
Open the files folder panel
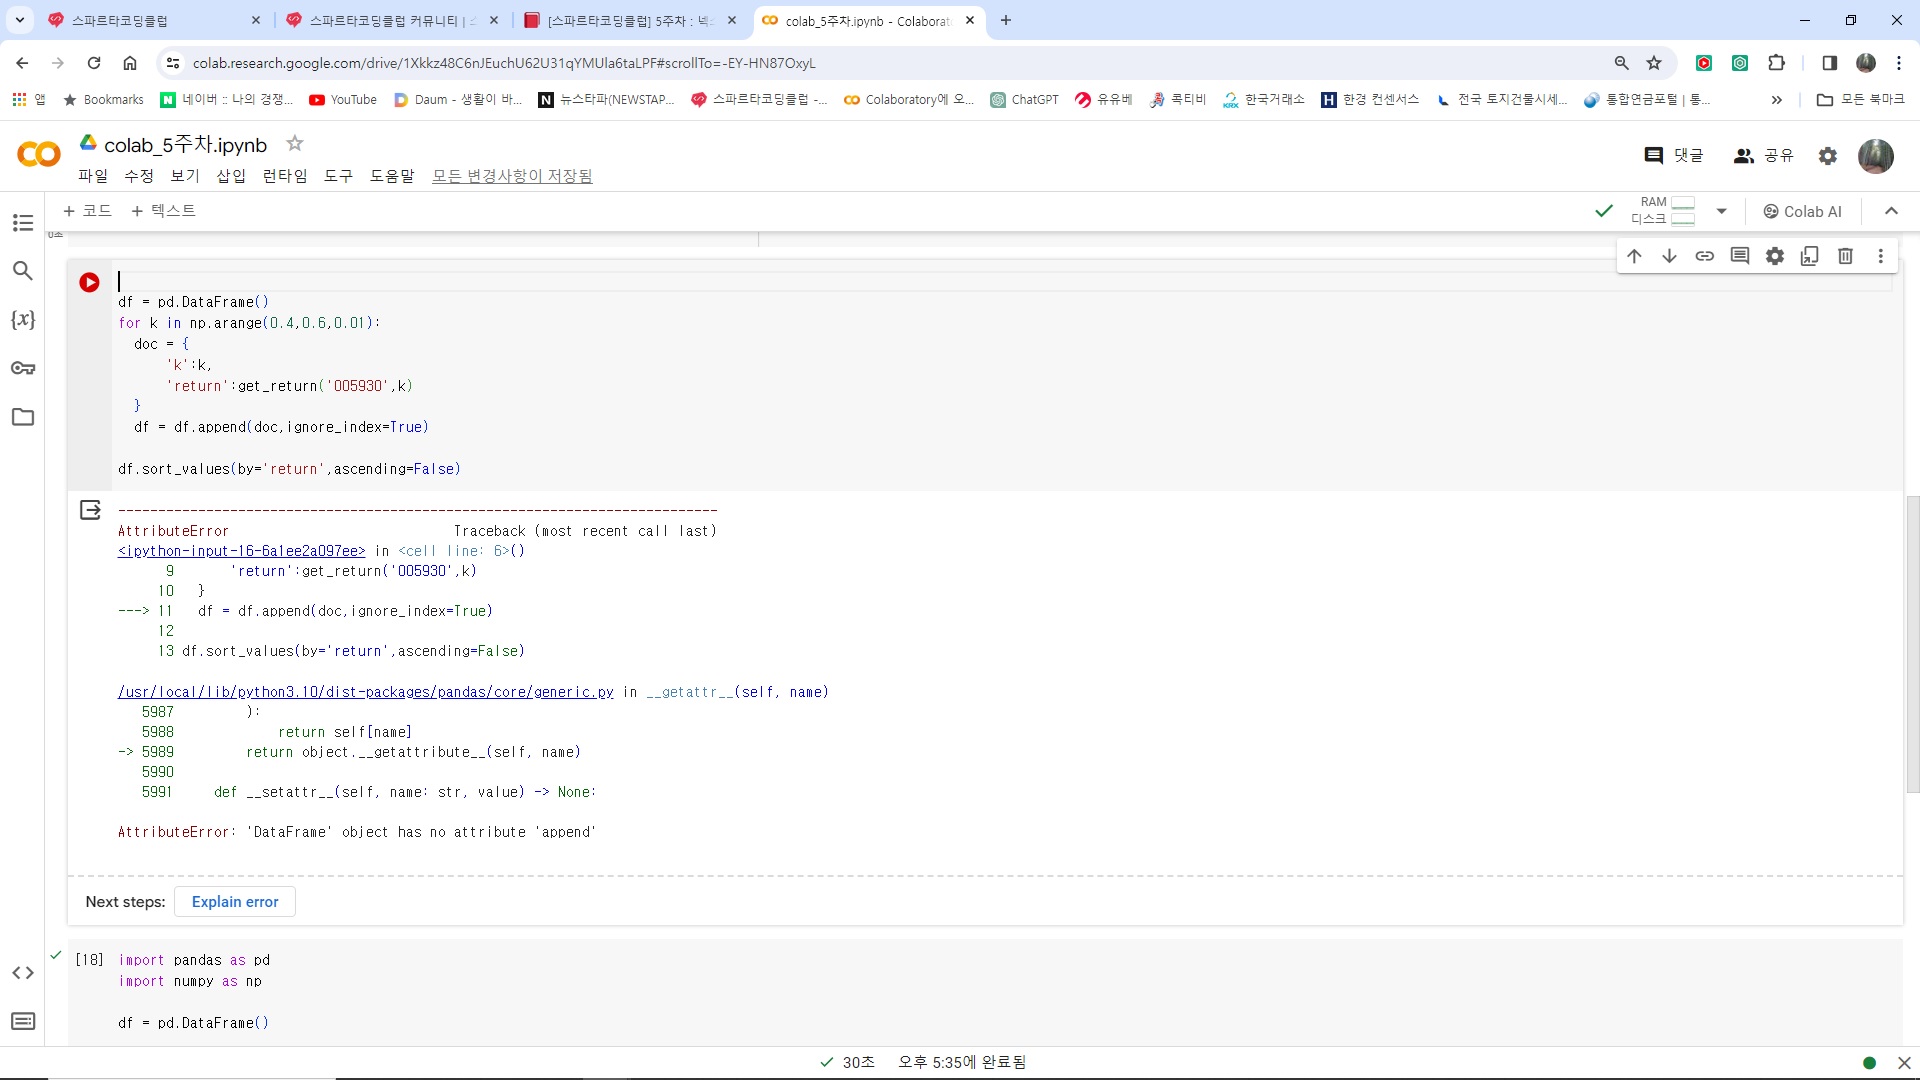point(23,417)
